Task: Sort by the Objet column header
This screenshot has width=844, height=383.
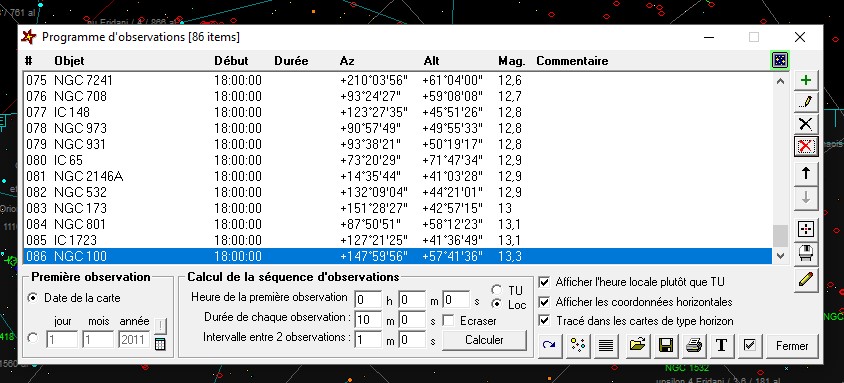Action: point(69,61)
